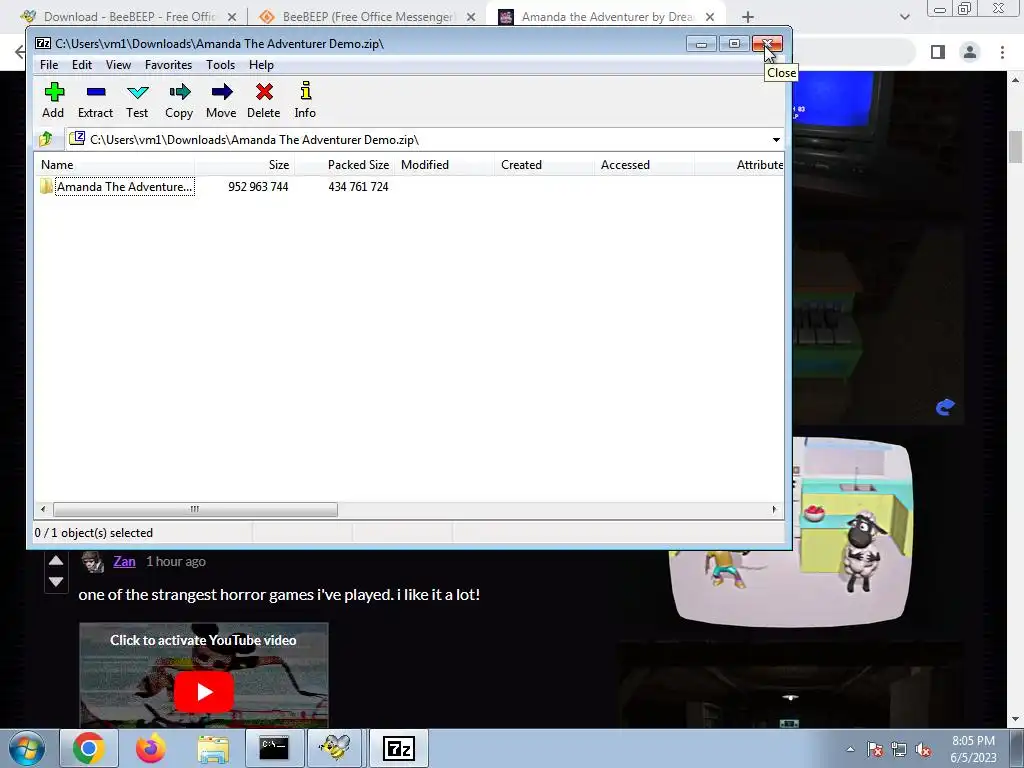1024x768 pixels.
Task: Open Zan's profile link
Action: 124,562
